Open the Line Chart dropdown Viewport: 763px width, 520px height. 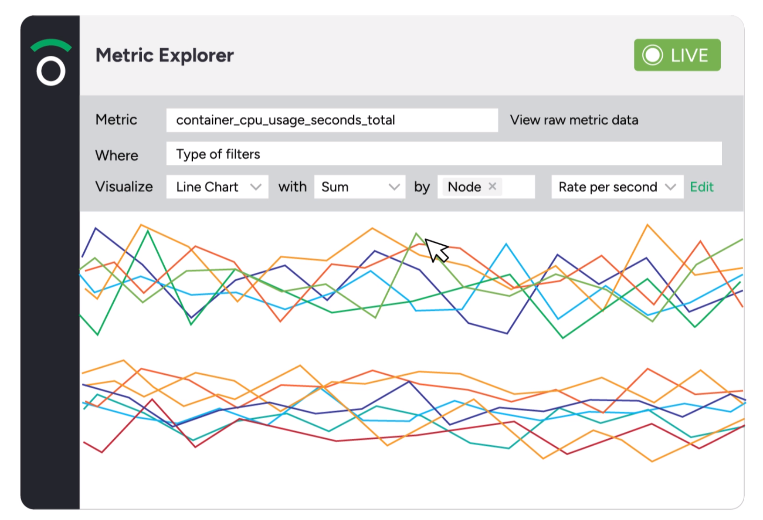(x=217, y=187)
